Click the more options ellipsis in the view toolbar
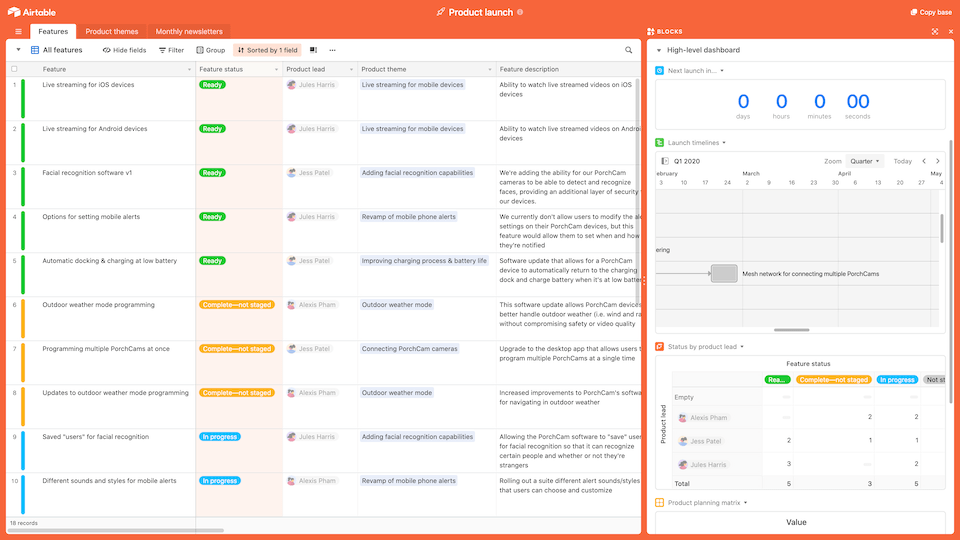 click(x=333, y=50)
